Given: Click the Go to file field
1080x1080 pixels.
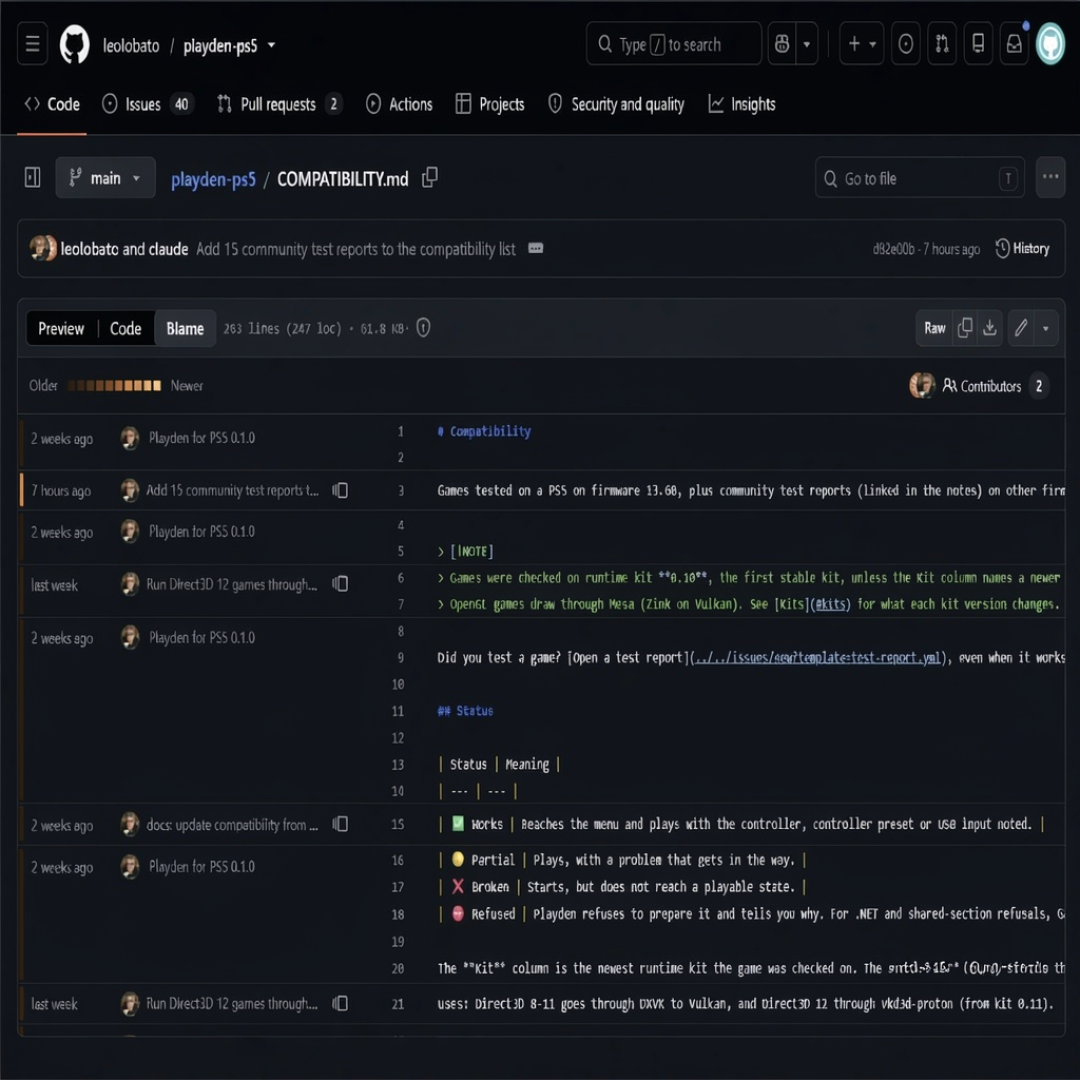Looking at the screenshot, I should [x=920, y=178].
